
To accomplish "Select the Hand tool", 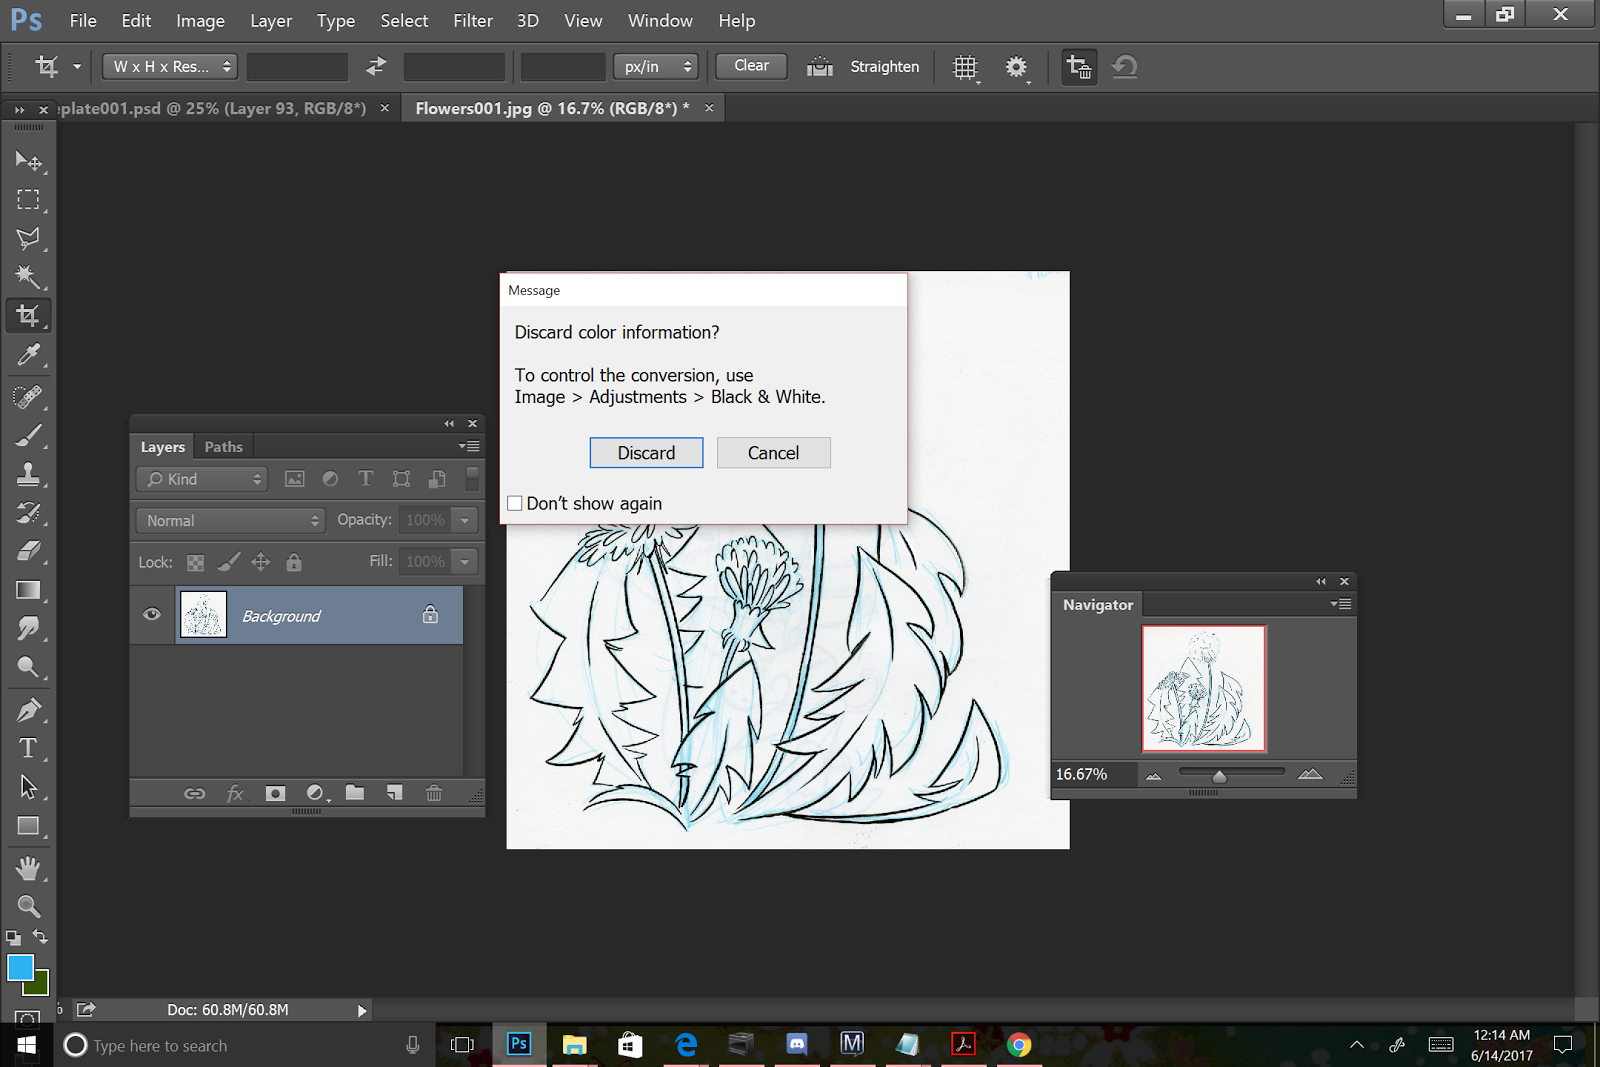I will [x=27, y=867].
